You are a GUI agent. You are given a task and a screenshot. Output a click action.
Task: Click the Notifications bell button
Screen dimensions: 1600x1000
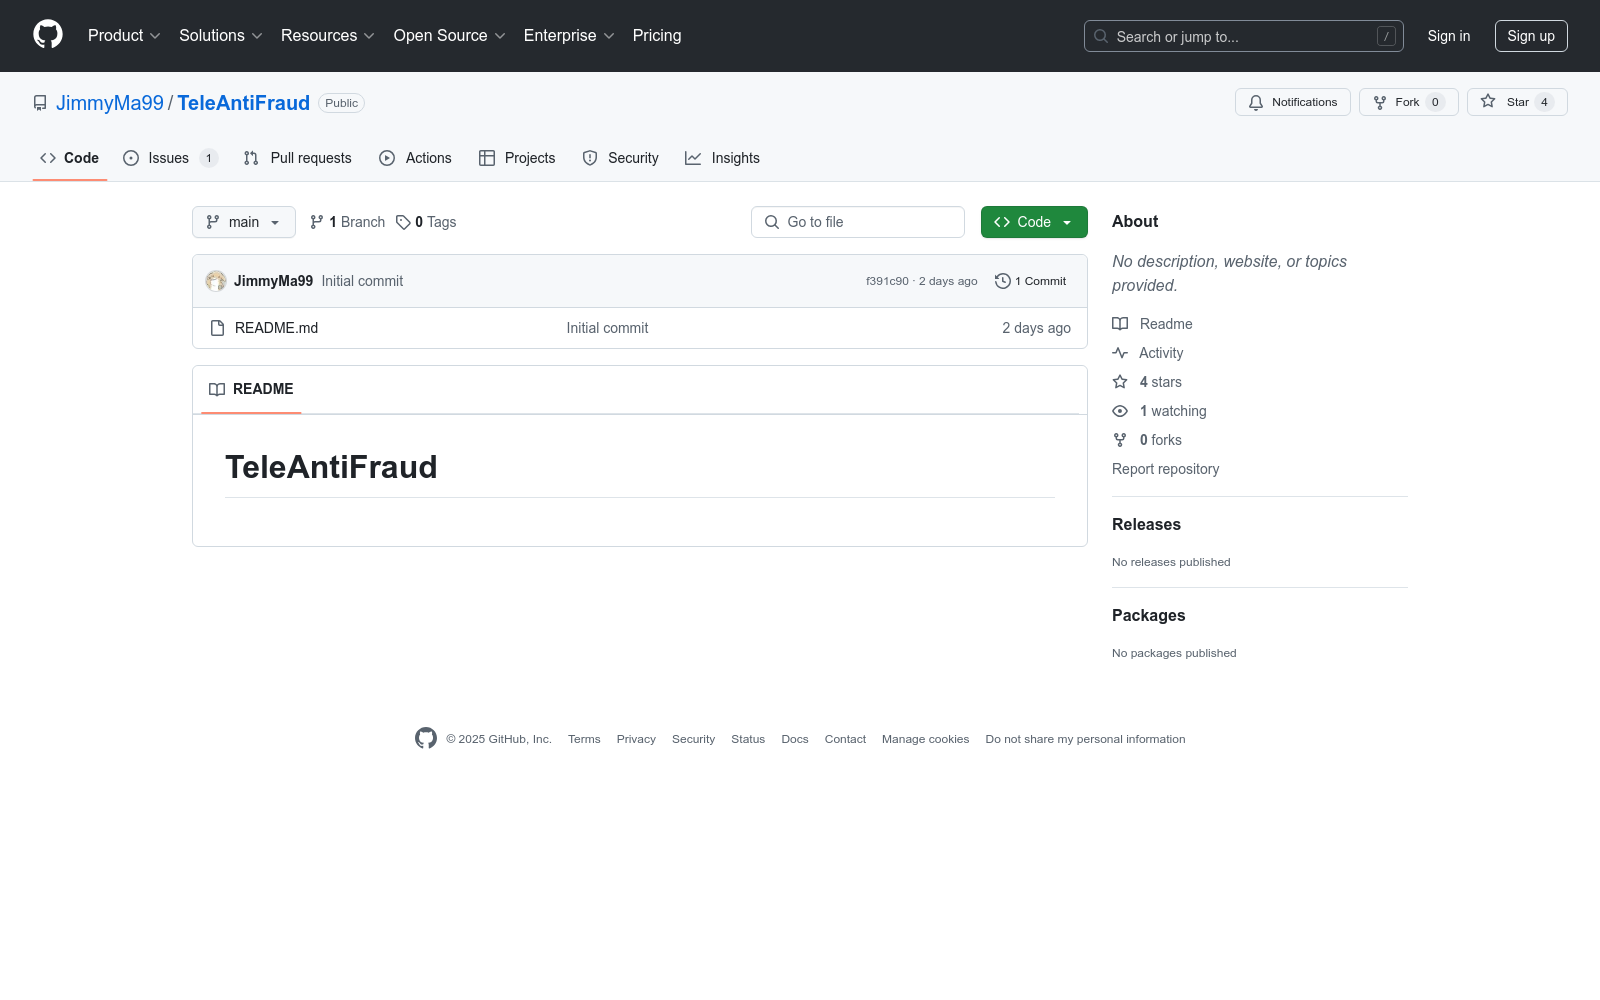1293,102
